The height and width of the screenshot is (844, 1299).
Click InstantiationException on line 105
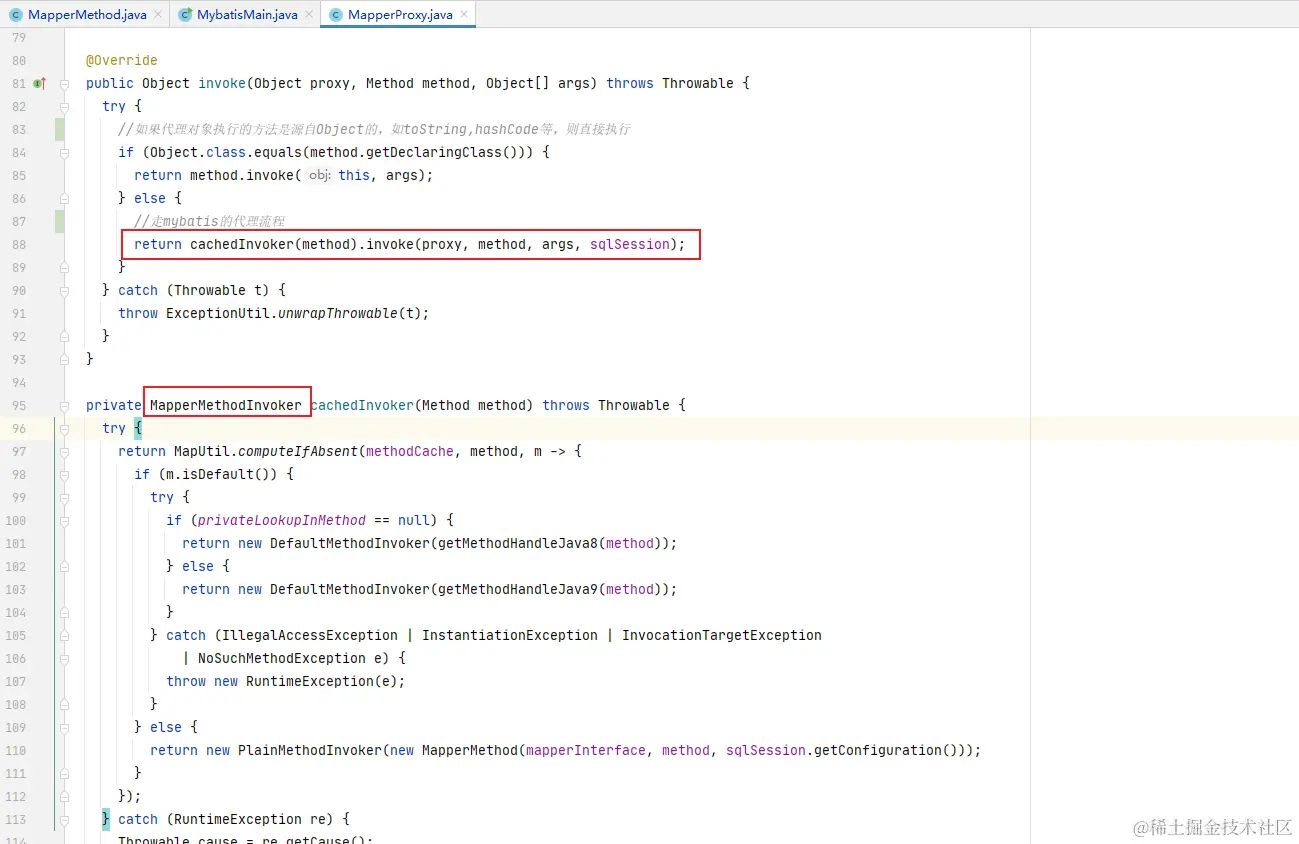510,635
